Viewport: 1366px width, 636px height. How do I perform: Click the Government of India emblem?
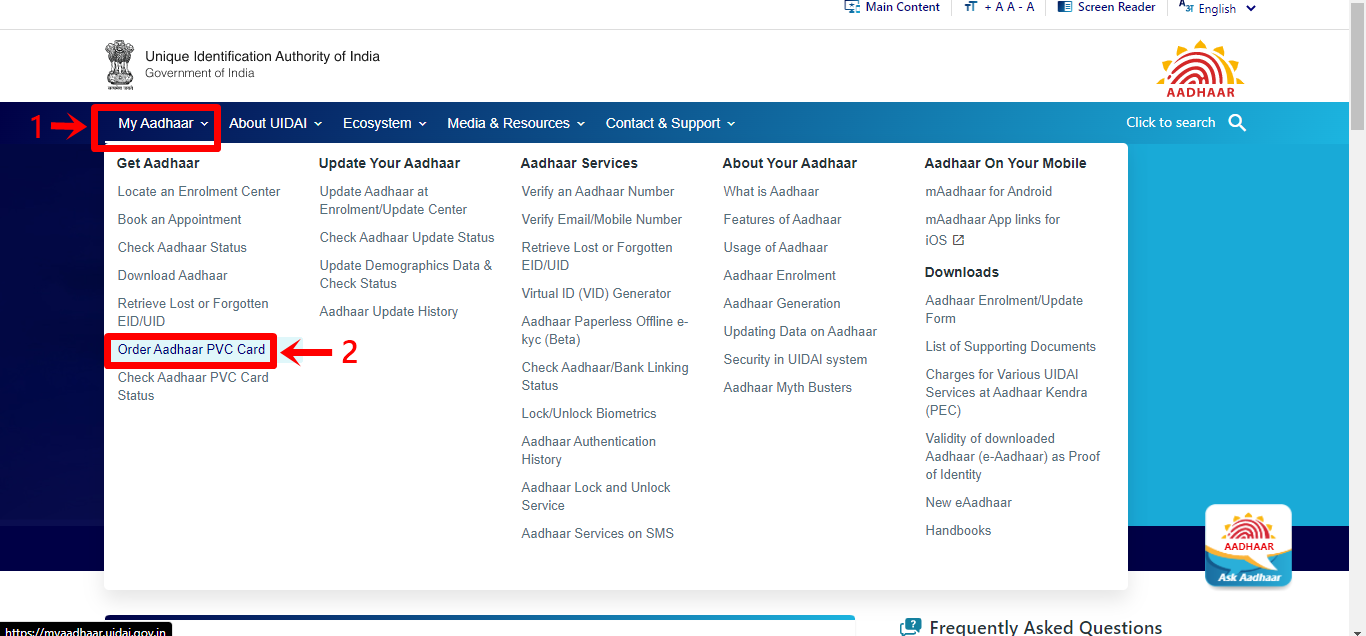[x=119, y=66]
